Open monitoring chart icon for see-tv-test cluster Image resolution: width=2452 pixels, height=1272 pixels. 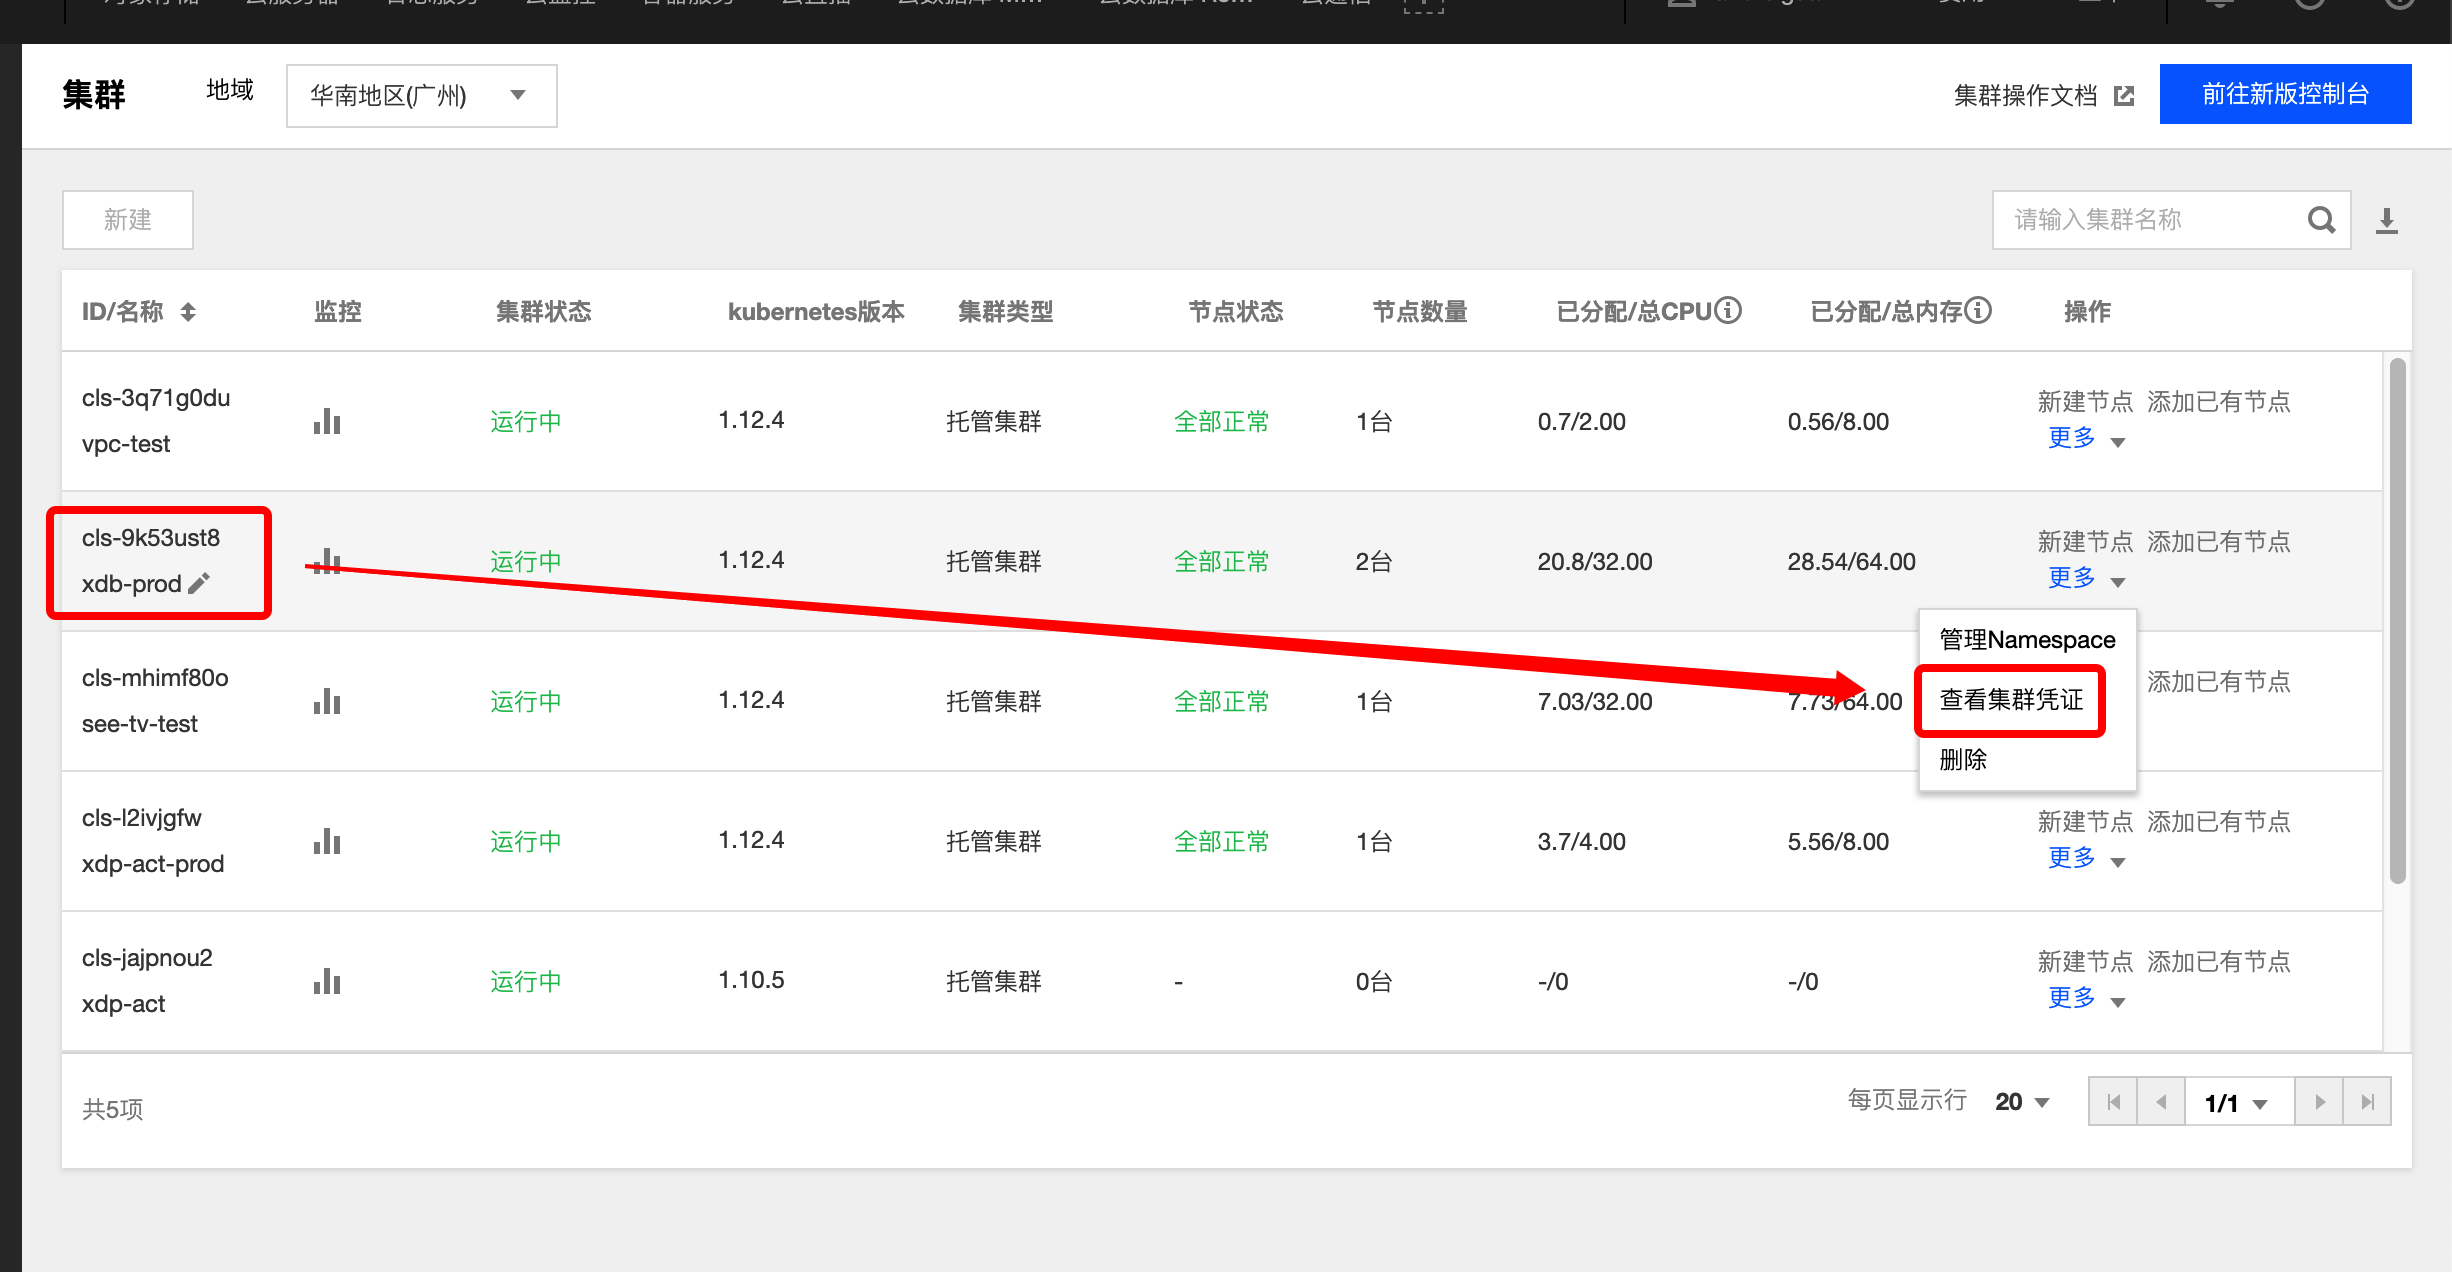tap(327, 701)
